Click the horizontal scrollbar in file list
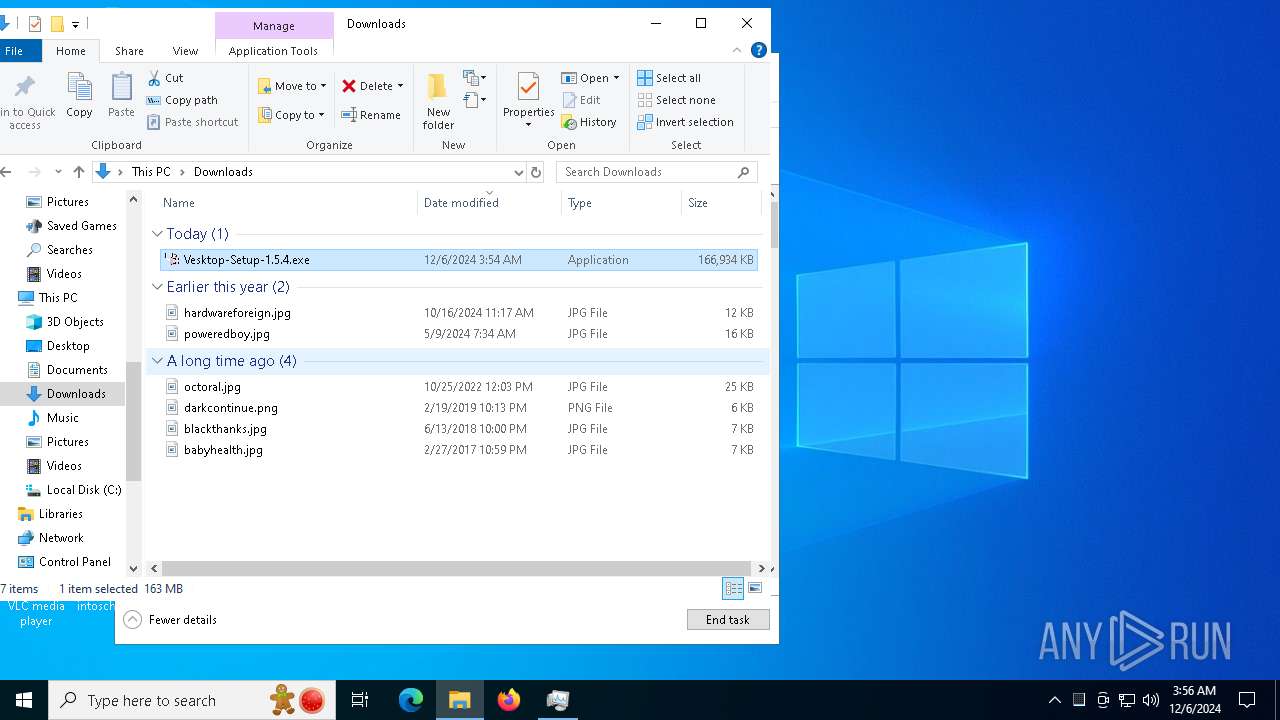This screenshot has width=1280, height=720. point(457,568)
